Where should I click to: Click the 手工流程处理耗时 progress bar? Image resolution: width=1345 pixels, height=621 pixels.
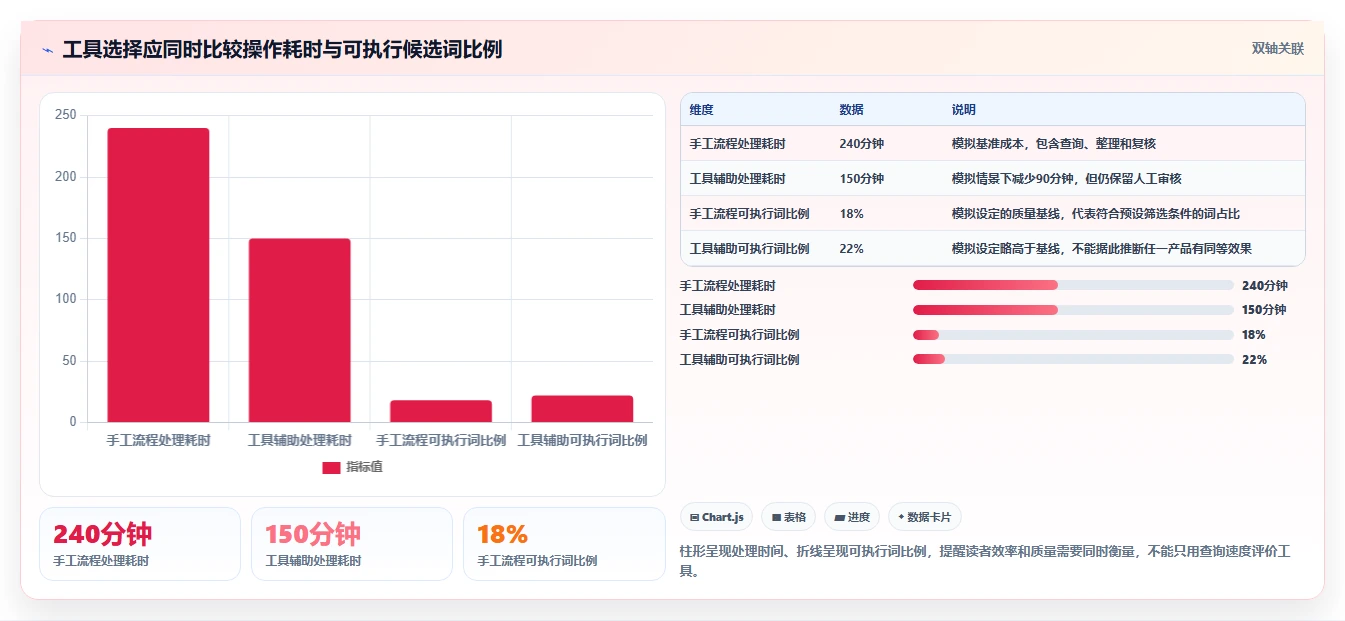tap(1073, 285)
